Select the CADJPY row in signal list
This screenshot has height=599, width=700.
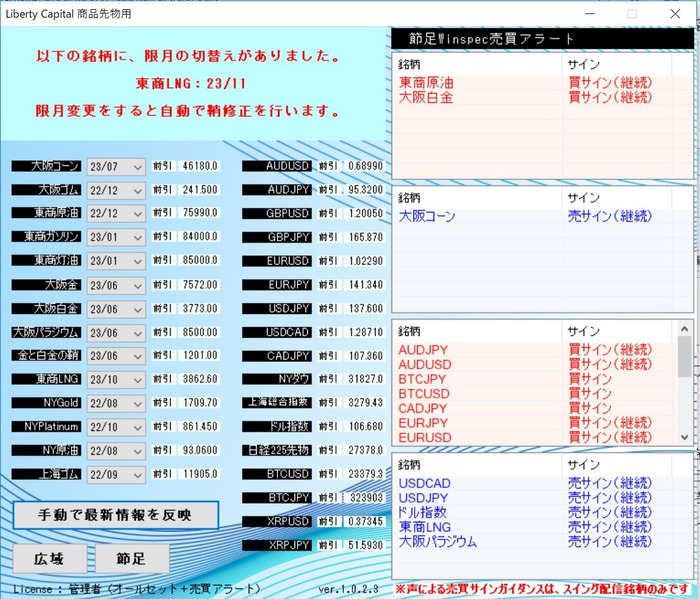535,408
